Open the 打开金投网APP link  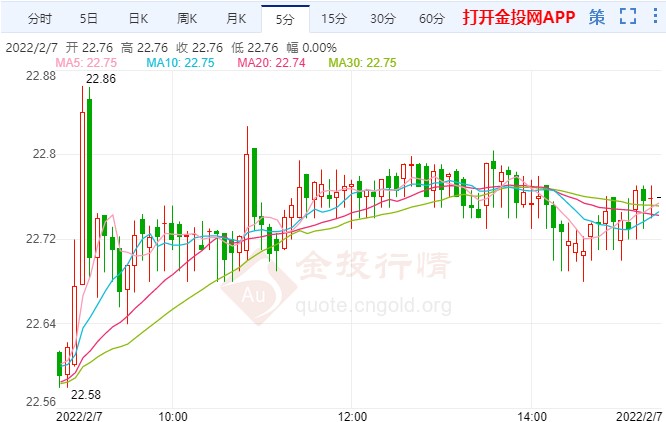click(x=519, y=17)
